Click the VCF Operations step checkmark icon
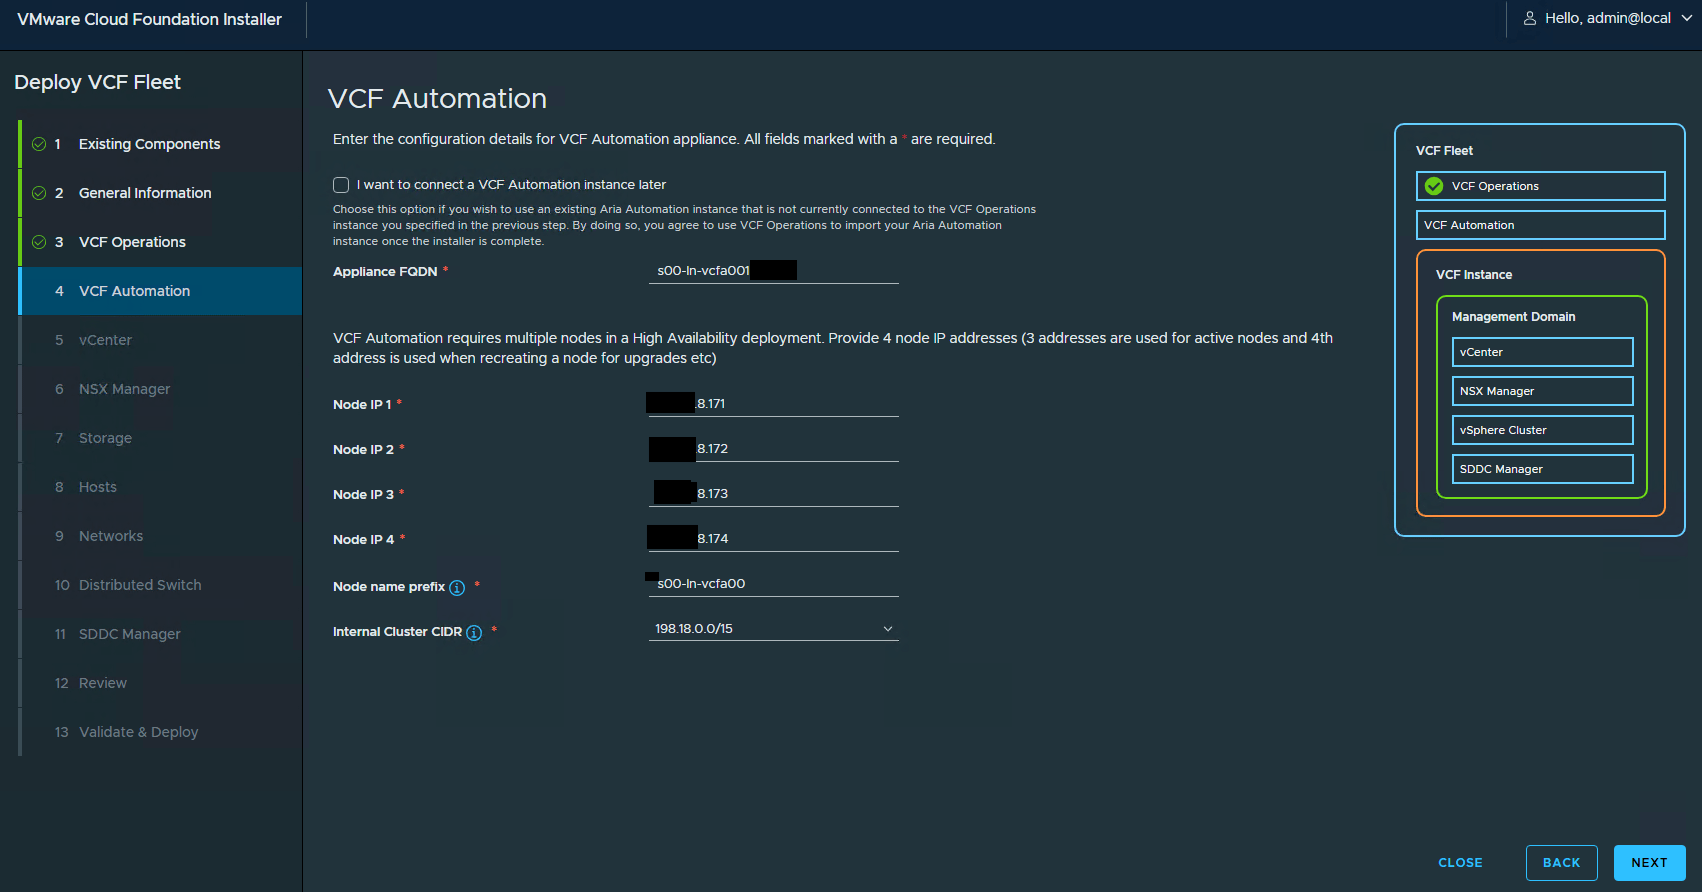This screenshot has width=1702, height=892. (39, 242)
